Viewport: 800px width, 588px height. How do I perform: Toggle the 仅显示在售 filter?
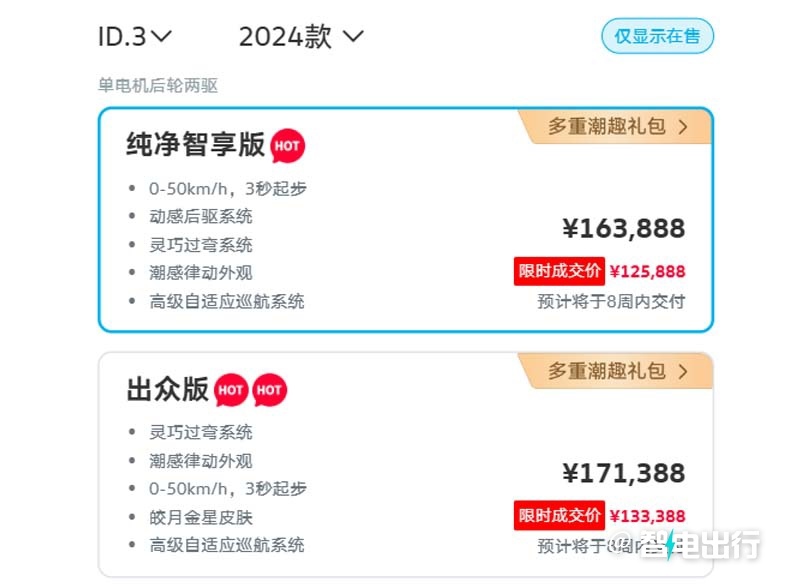coord(657,36)
